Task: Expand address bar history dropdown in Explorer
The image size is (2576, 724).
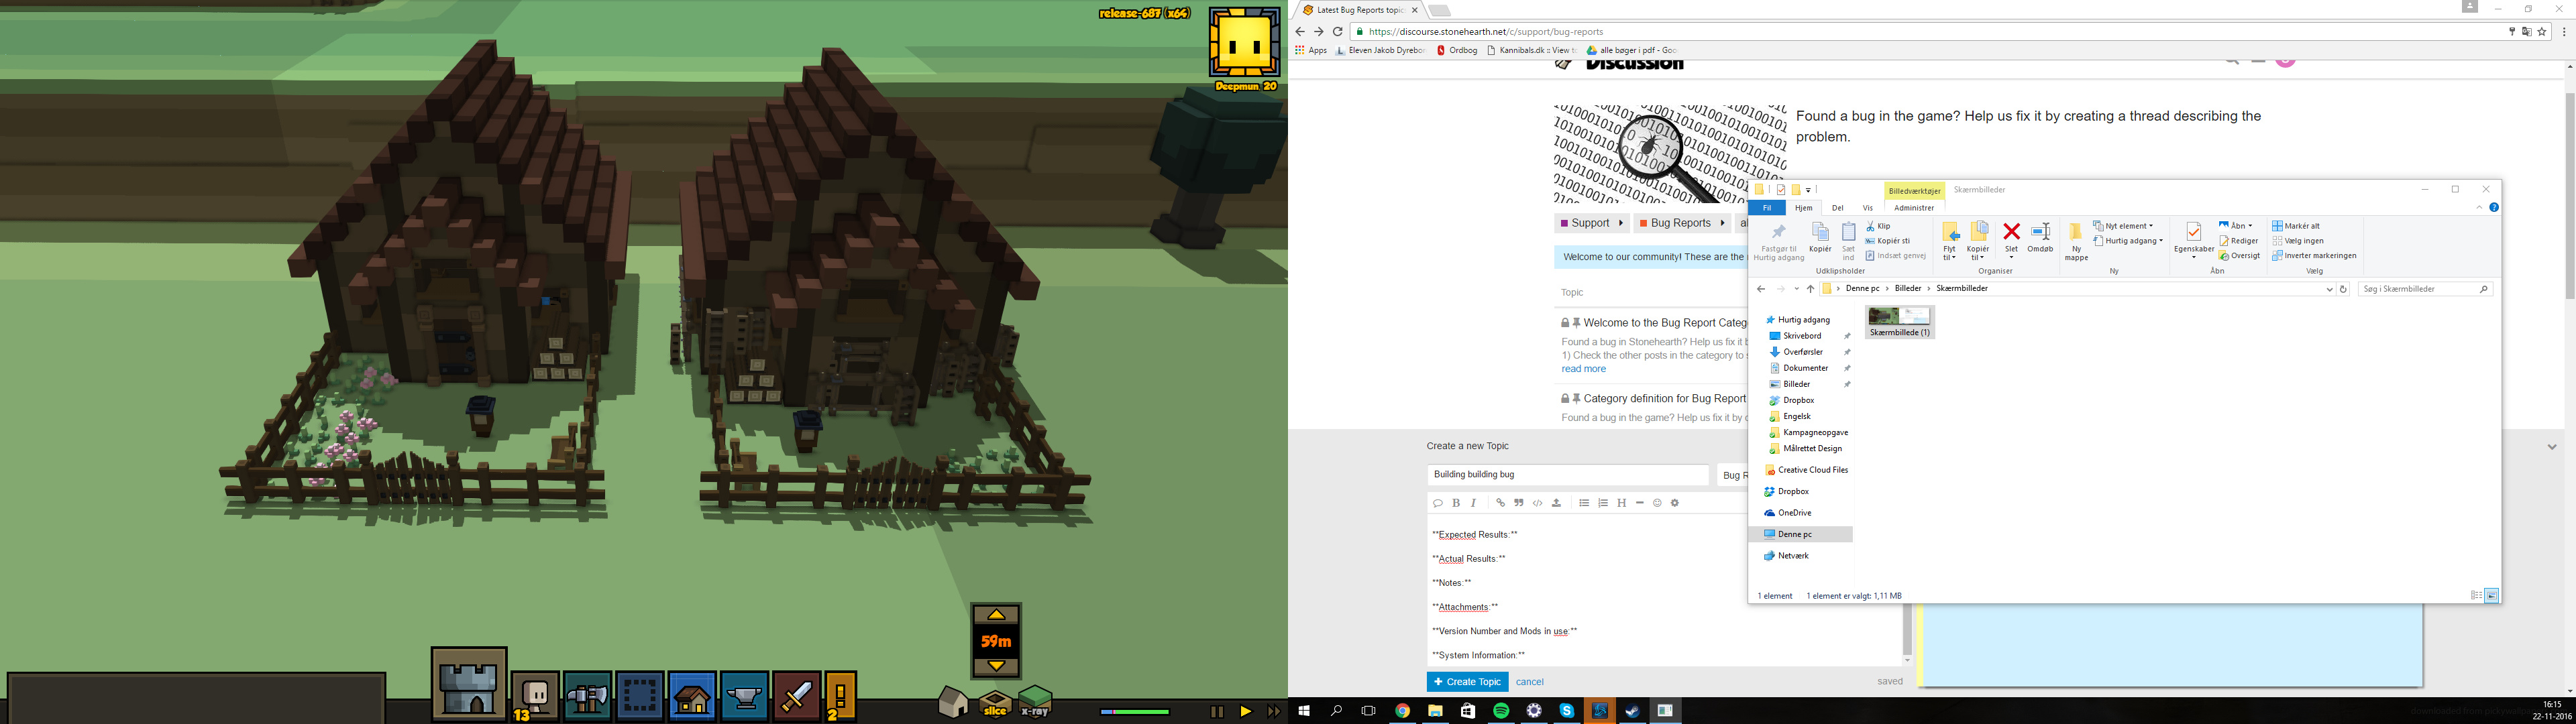Action: point(2329,289)
